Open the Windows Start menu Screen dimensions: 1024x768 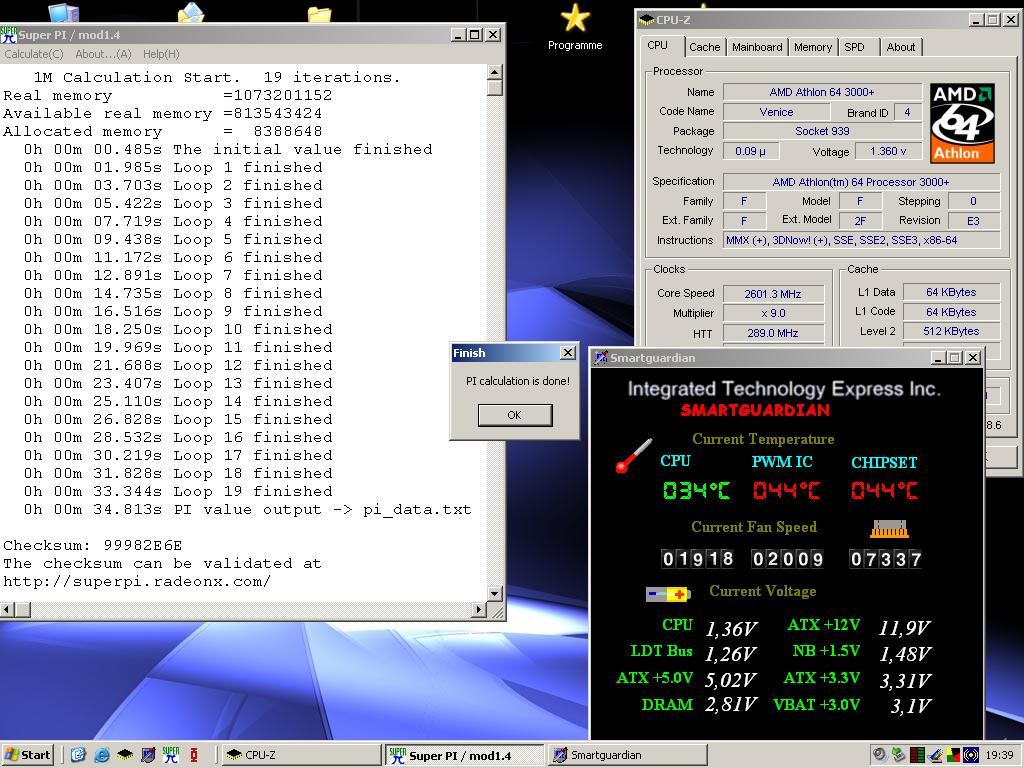pos(28,755)
